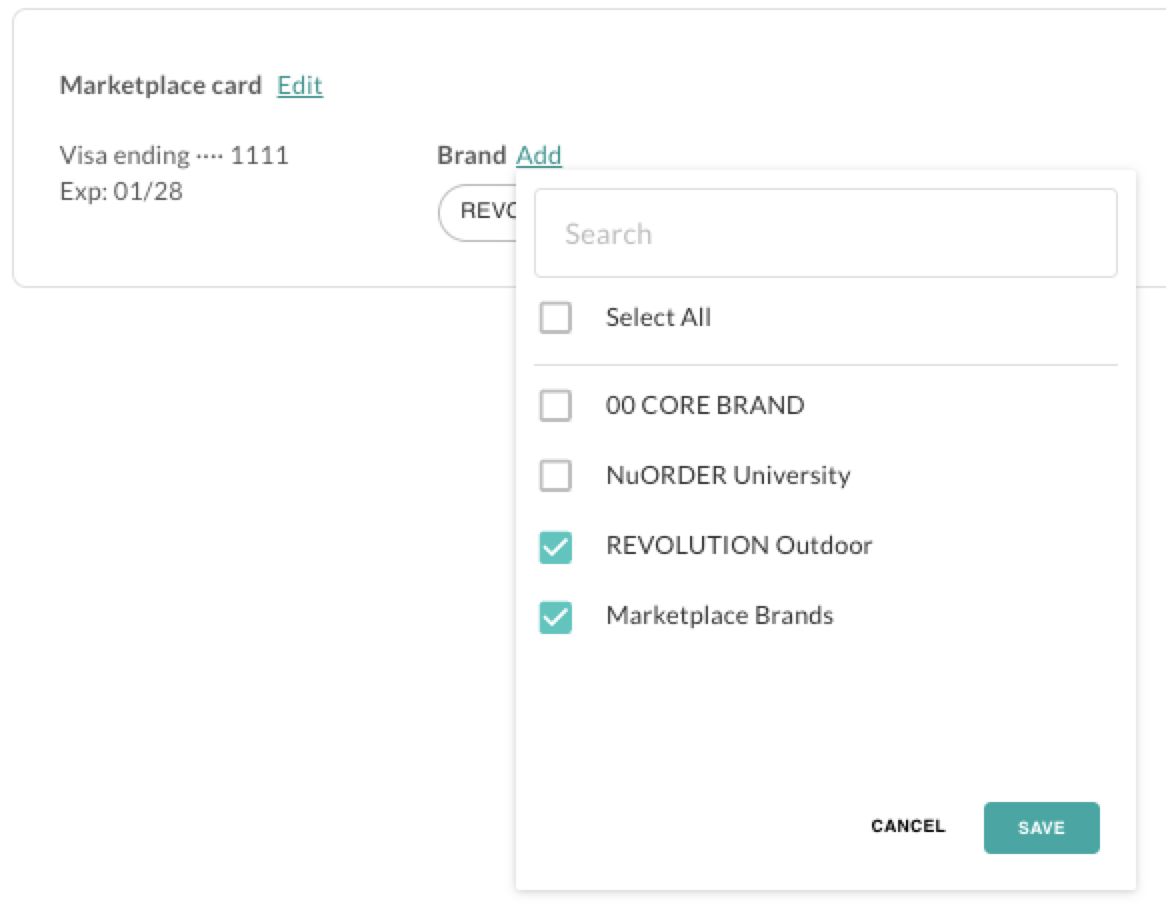The height and width of the screenshot is (906, 1166).
Task: Toggle NuORDER University via its label
Action: tap(727, 475)
